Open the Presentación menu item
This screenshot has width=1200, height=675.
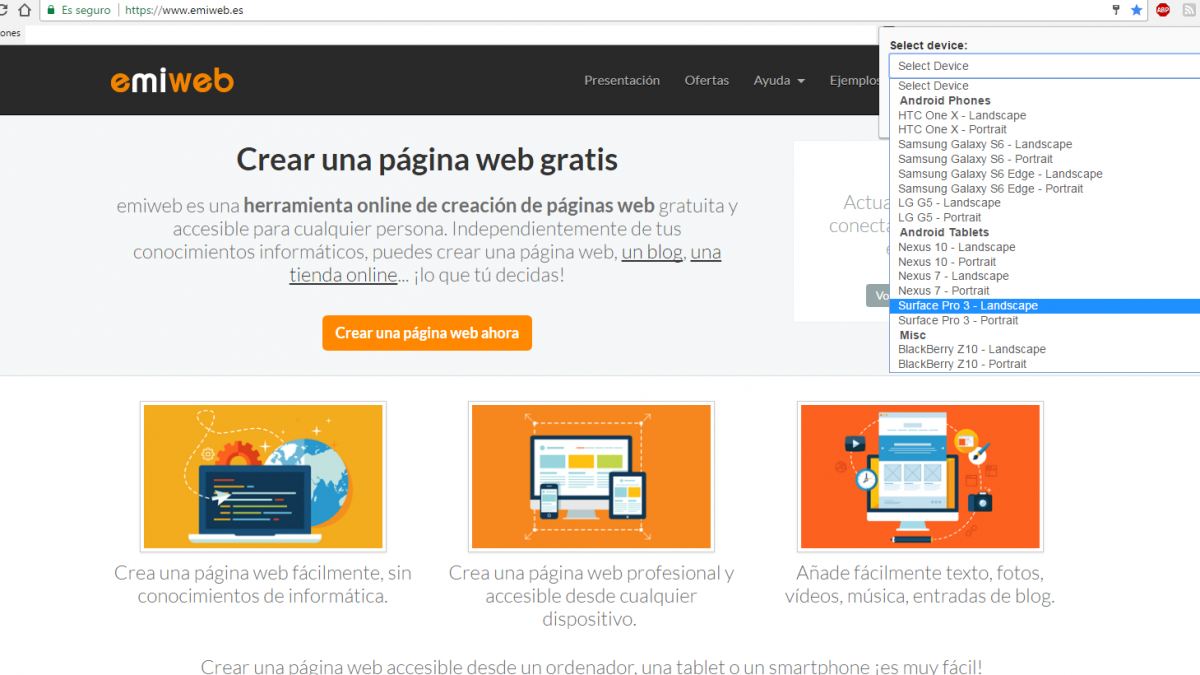coord(622,80)
